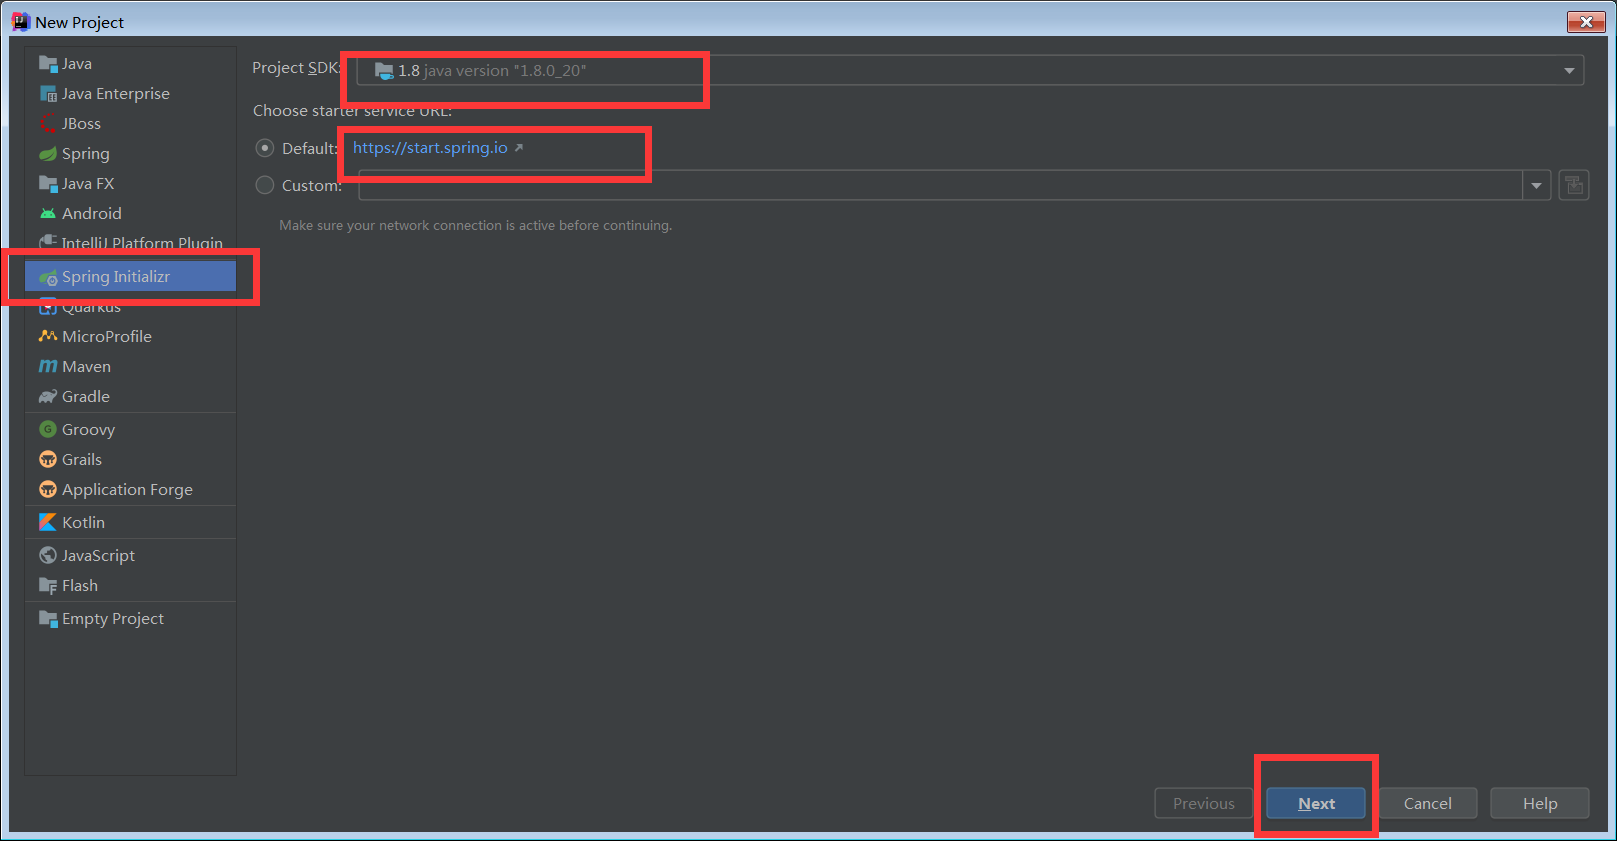Choose Maven in project type list
Image resolution: width=1617 pixels, height=841 pixels.
[x=130, y=367]
